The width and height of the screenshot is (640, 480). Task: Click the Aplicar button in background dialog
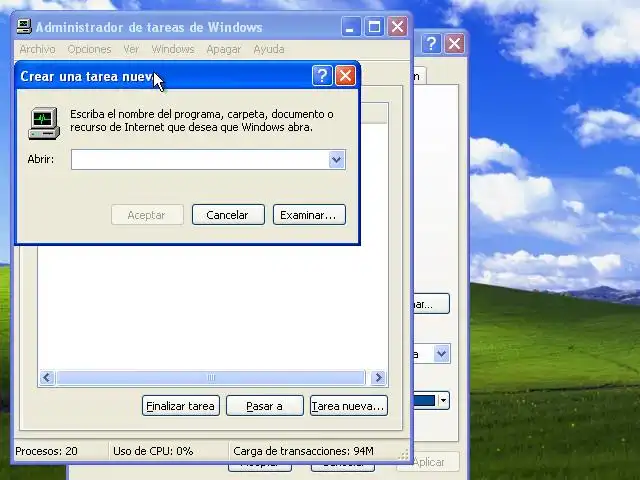[428, 462]
